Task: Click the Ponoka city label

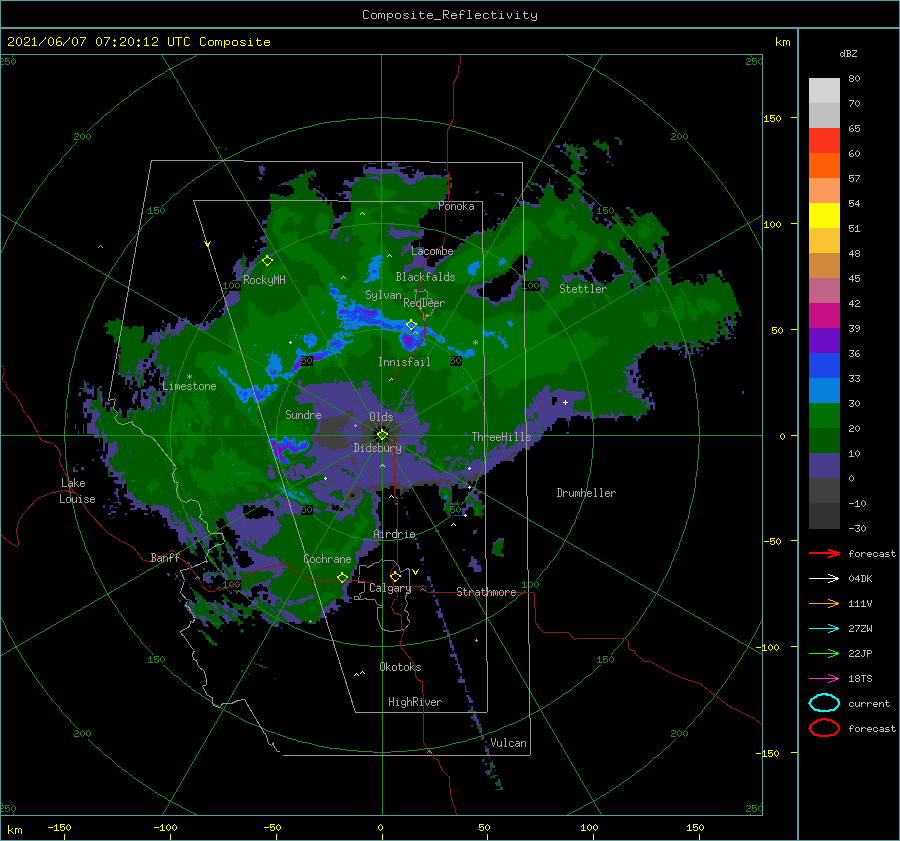Action: [456, 206]
